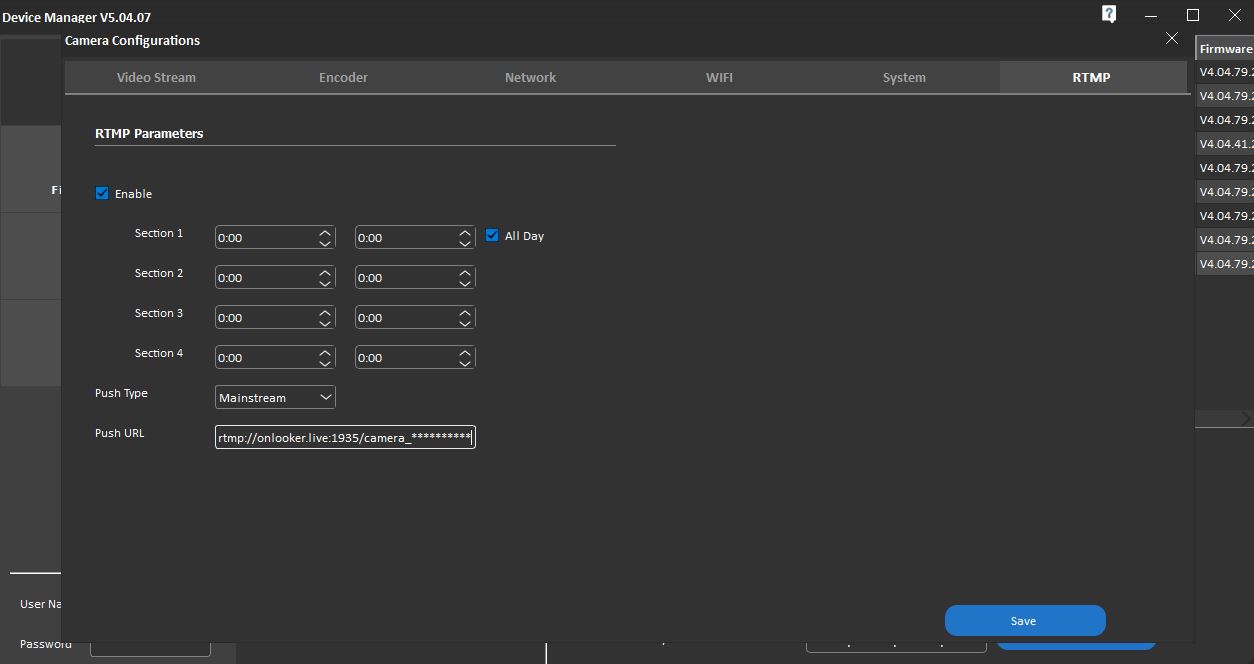
Task: Switch to the Video Stream tab
Action: point(156,77)
